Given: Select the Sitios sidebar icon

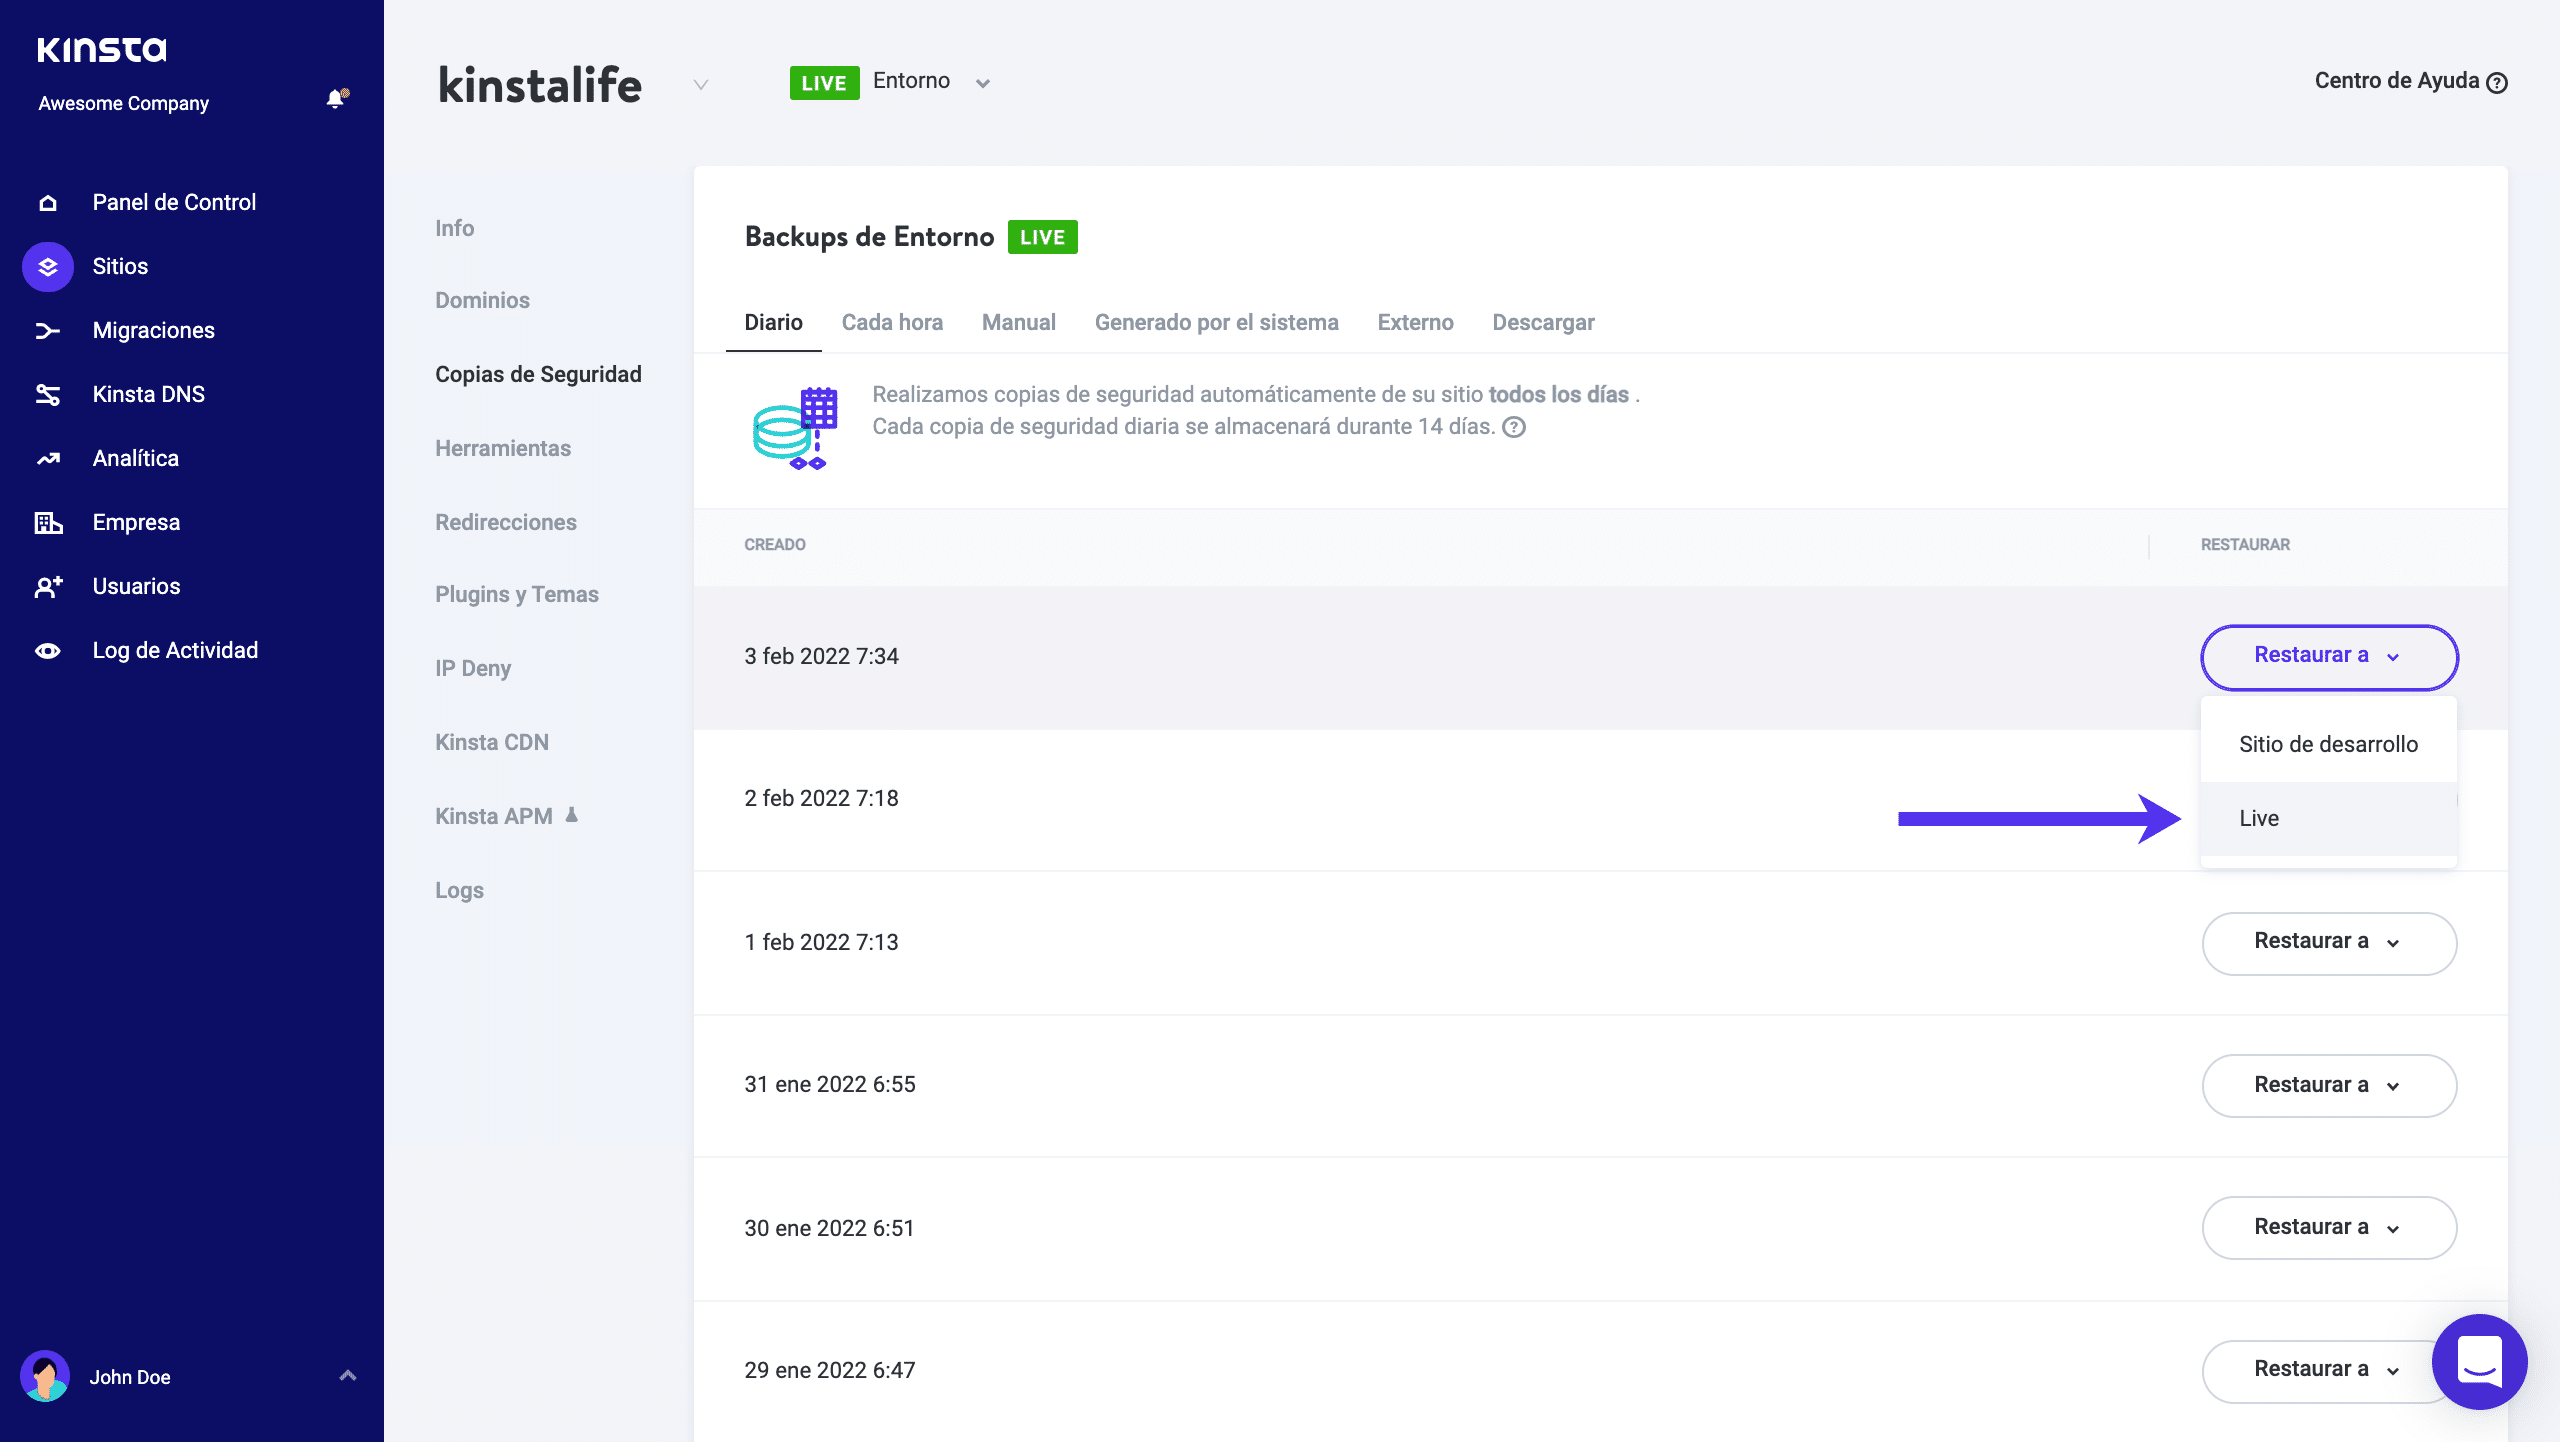Looking at the screenshot, I should [47, 266].
